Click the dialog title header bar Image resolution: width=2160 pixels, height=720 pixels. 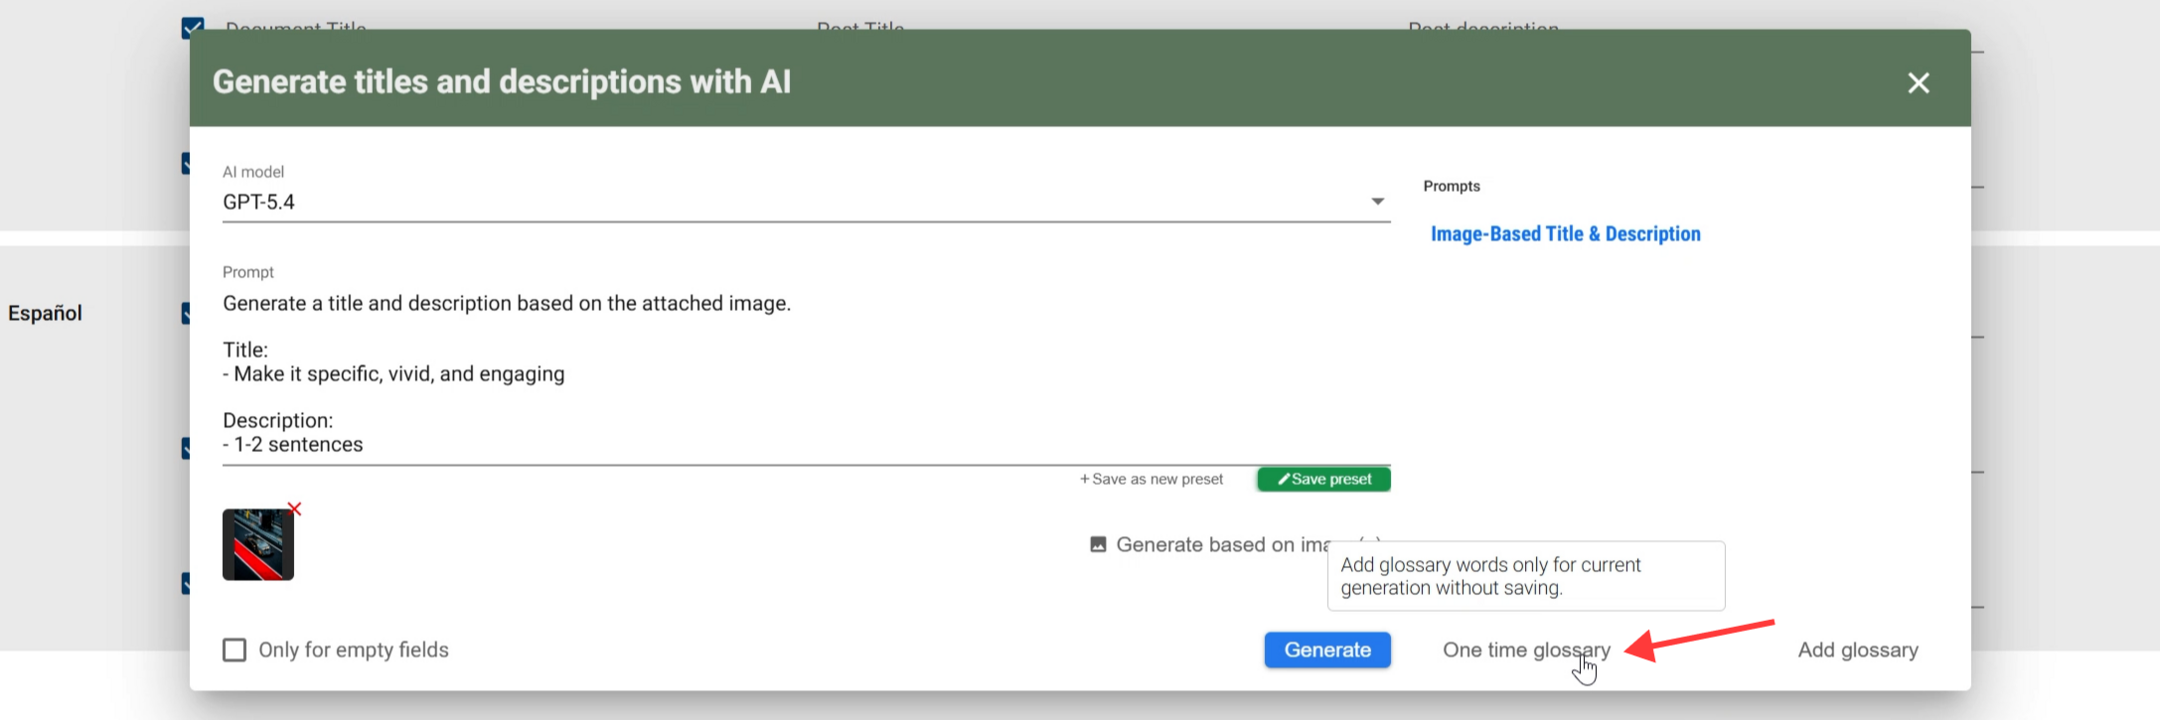(x=1080, y=78)
